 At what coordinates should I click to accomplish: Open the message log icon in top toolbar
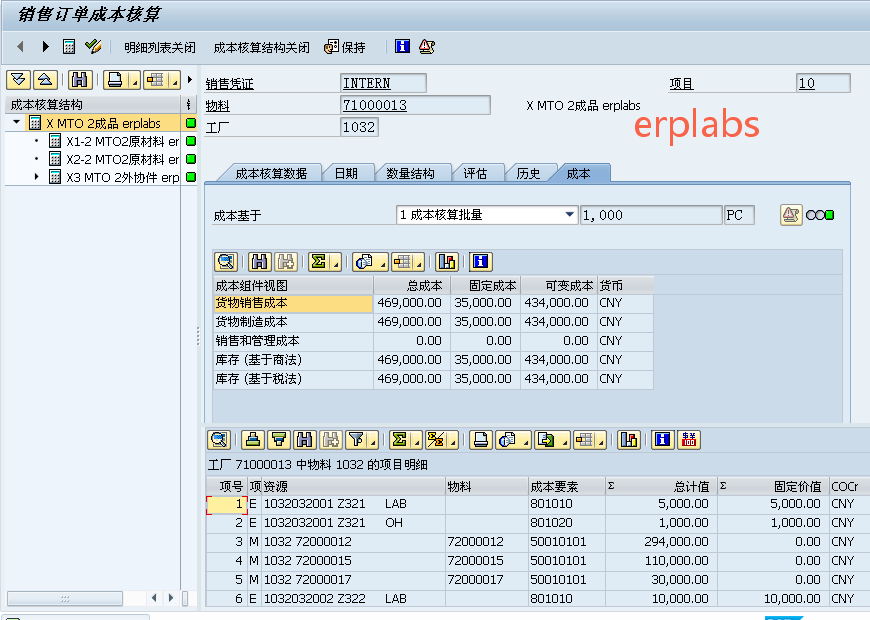tap(427, 47)
